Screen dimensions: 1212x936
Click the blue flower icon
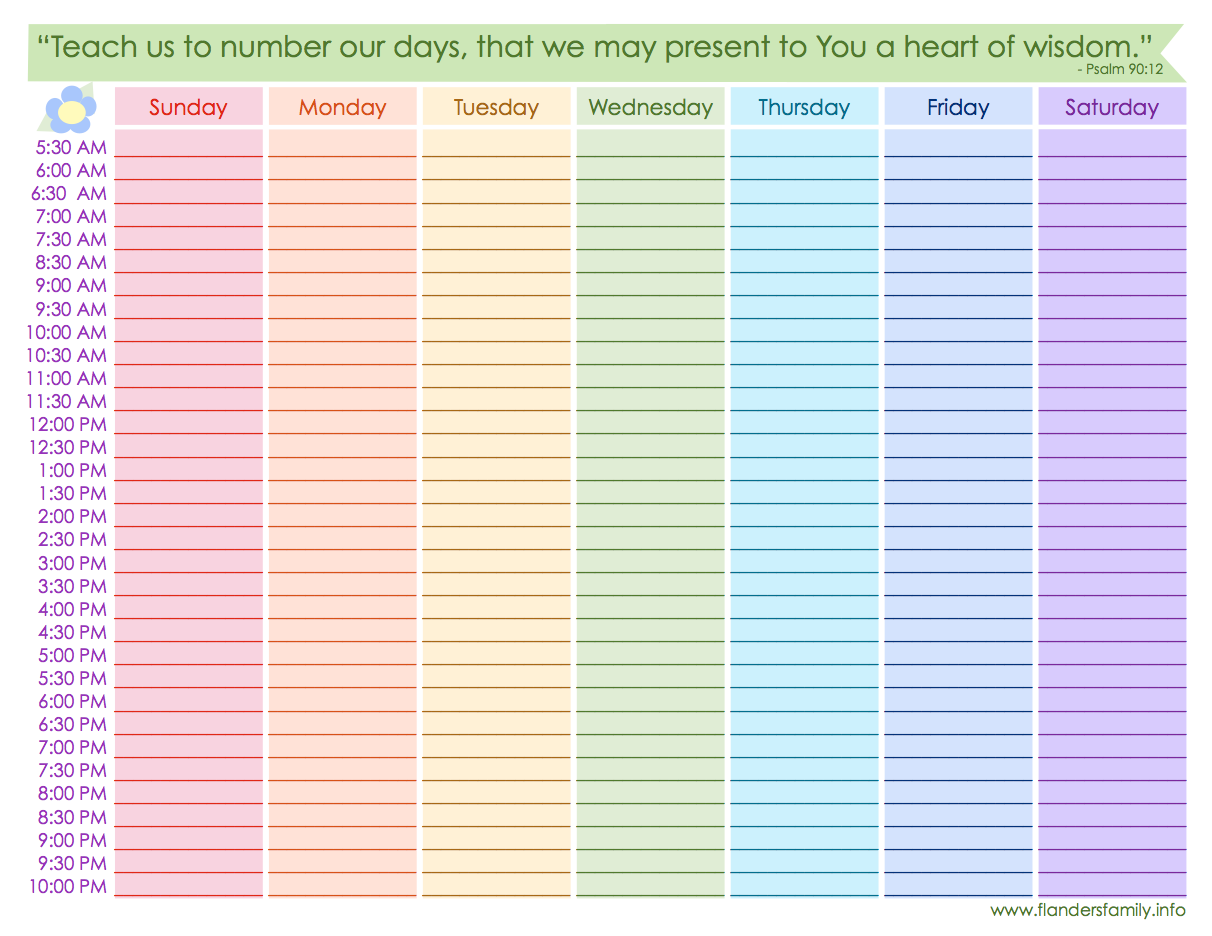pos(70,108)
